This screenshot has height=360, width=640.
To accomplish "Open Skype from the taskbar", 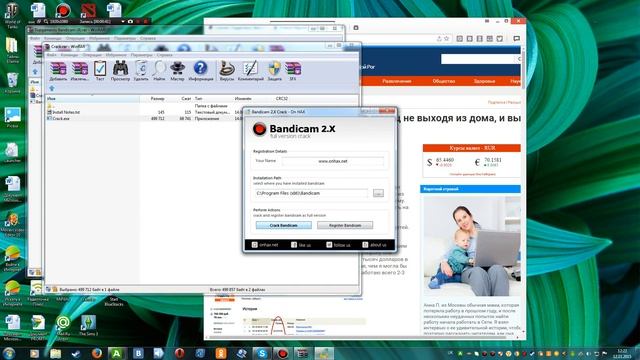I will (x=262, y=353).
